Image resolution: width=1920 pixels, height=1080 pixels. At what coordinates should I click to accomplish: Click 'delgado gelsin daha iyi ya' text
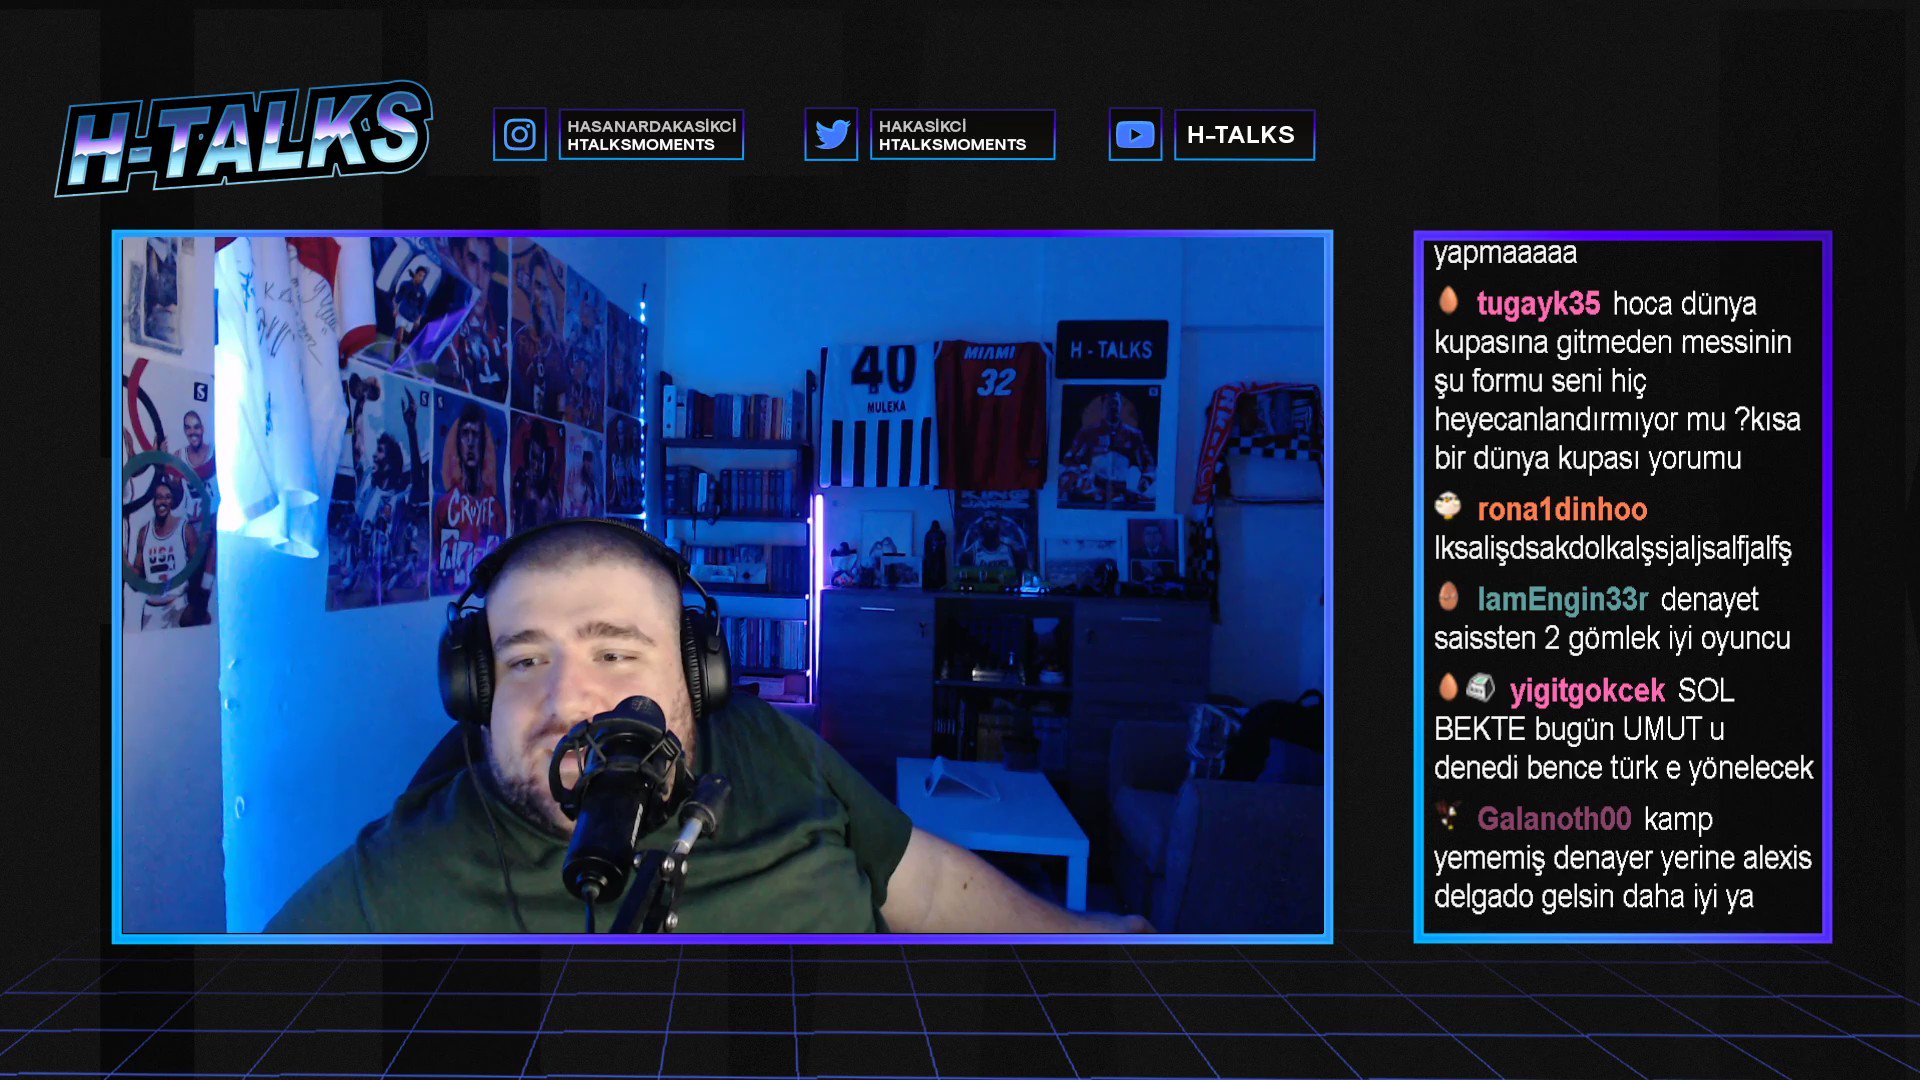(1593, 896)
